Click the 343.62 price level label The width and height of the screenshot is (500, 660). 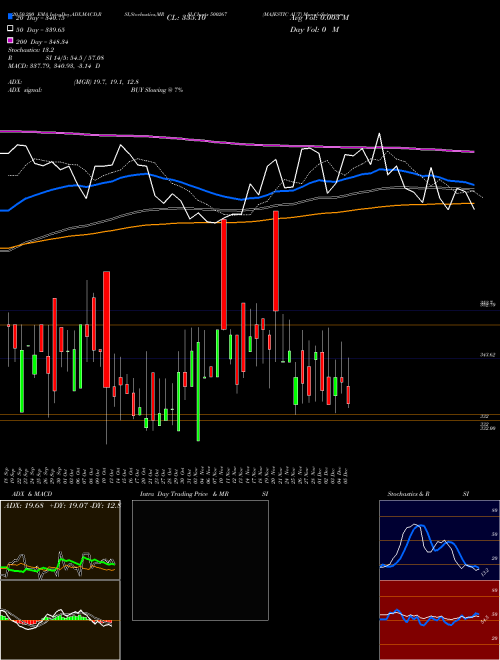[x=488, y=355]
